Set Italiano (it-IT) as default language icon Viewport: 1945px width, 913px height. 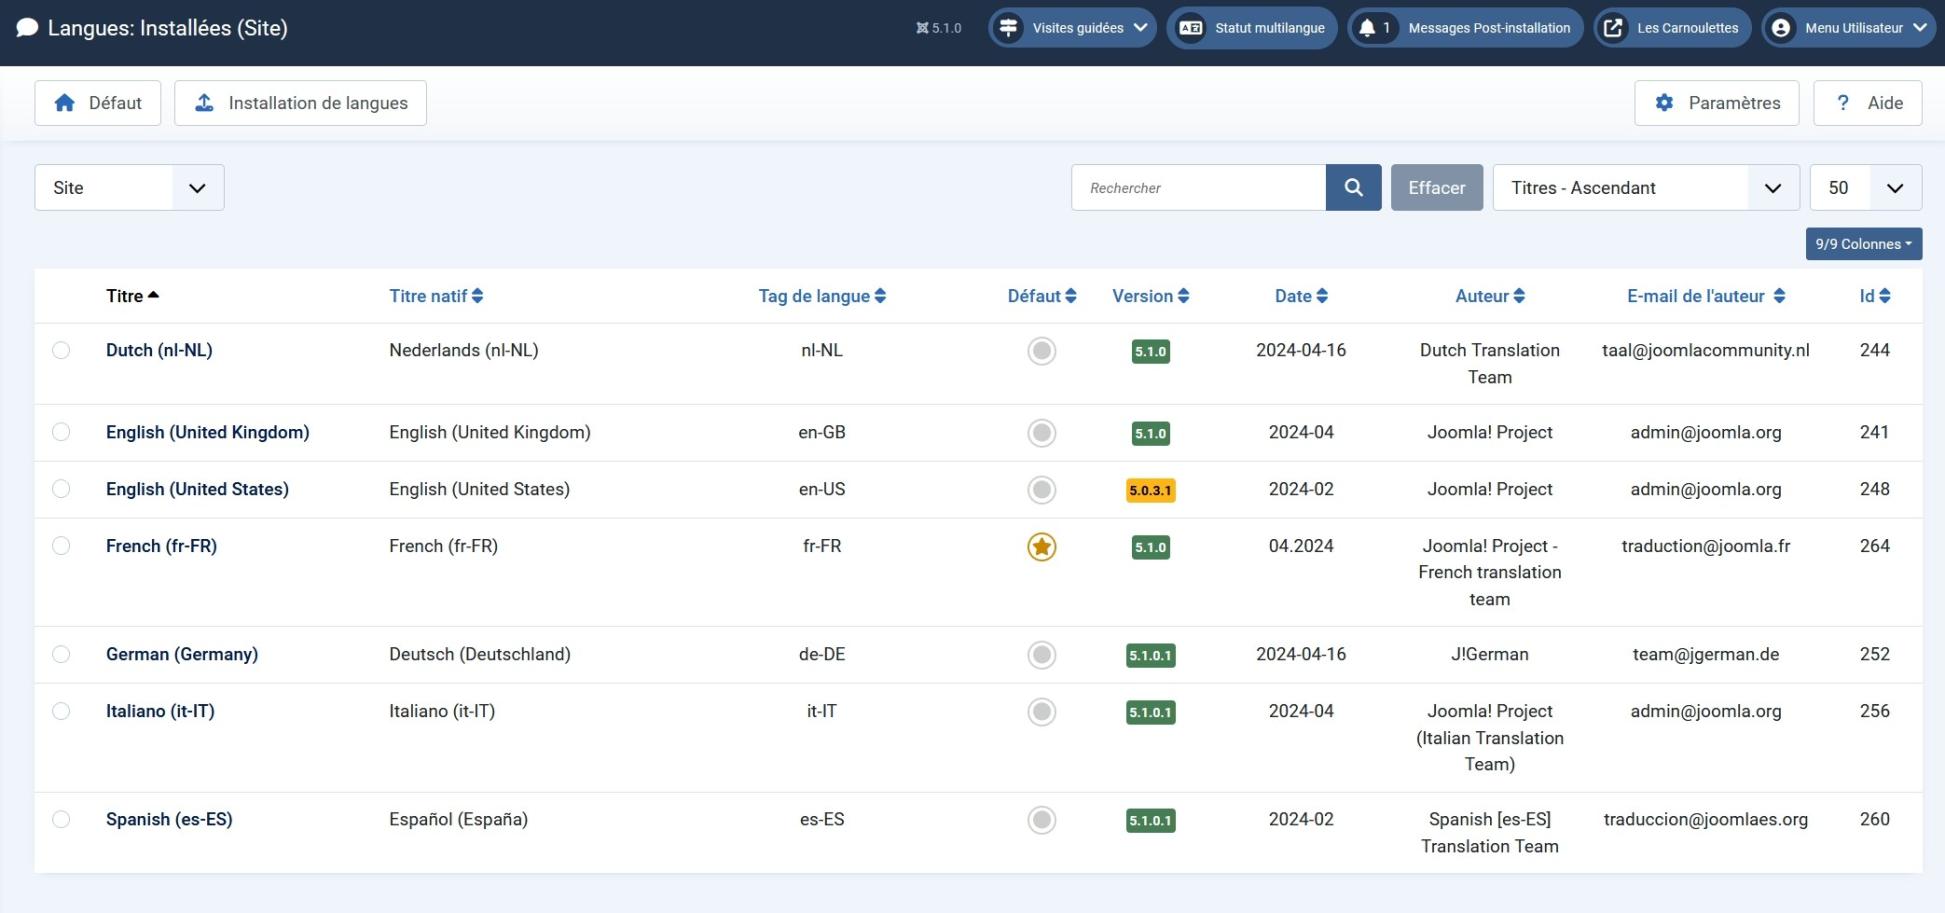pyautogui.click(x=1041, y=712)
